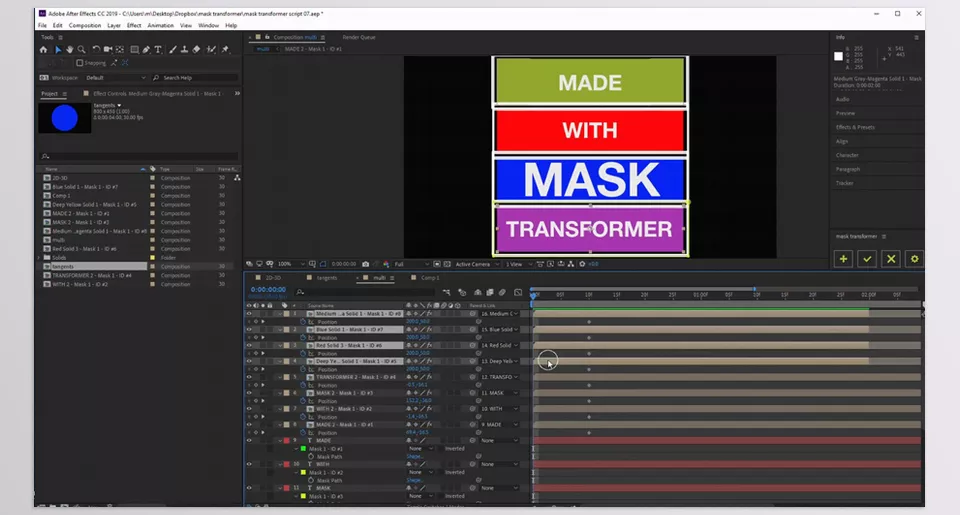Screen dimensions: 960x515
Task: Select the Rectangle shape tool
Action: (x=134, y=50)
